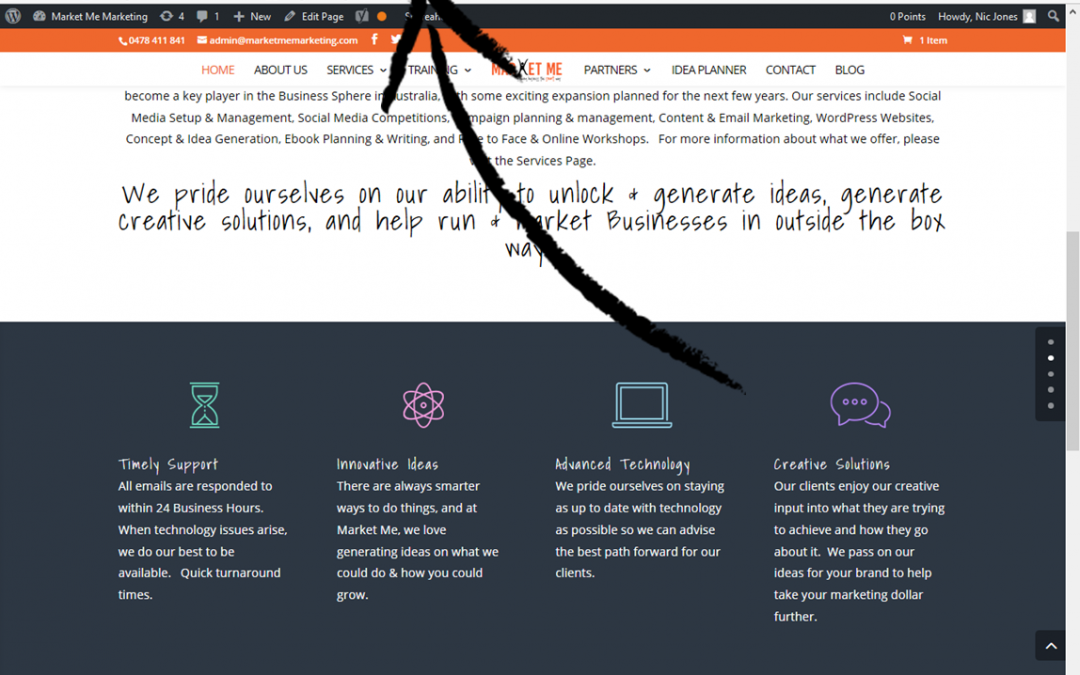Click the text 'the best path forward for our'
This screenshot has width=1080, height=675.
click(638, 552)
